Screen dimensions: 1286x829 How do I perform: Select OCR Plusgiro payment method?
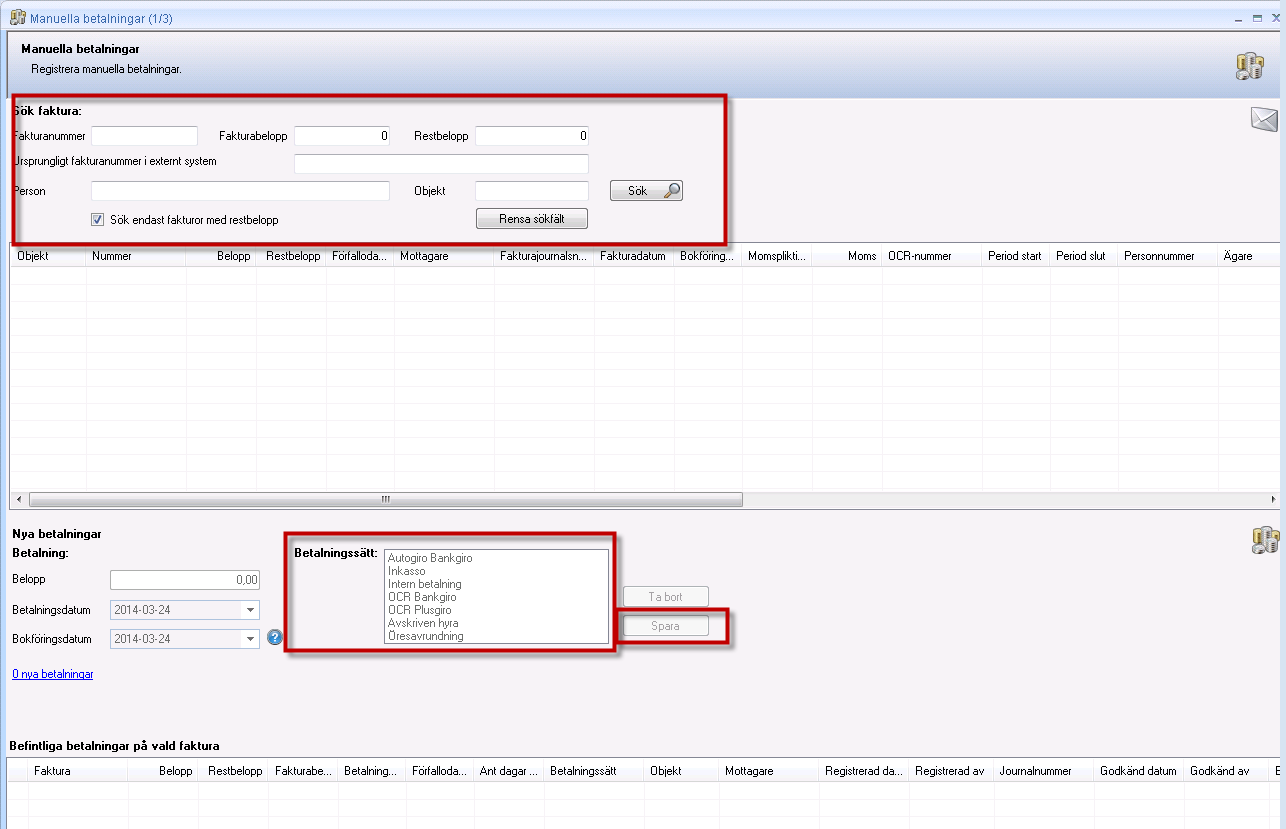coord(420,610)
